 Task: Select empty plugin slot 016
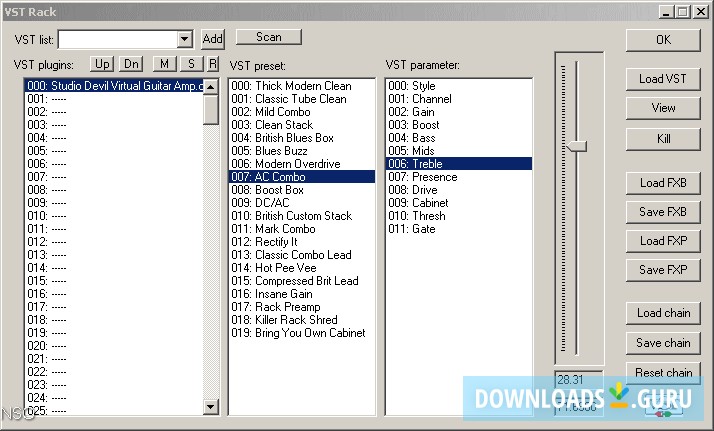coord(114,294)
